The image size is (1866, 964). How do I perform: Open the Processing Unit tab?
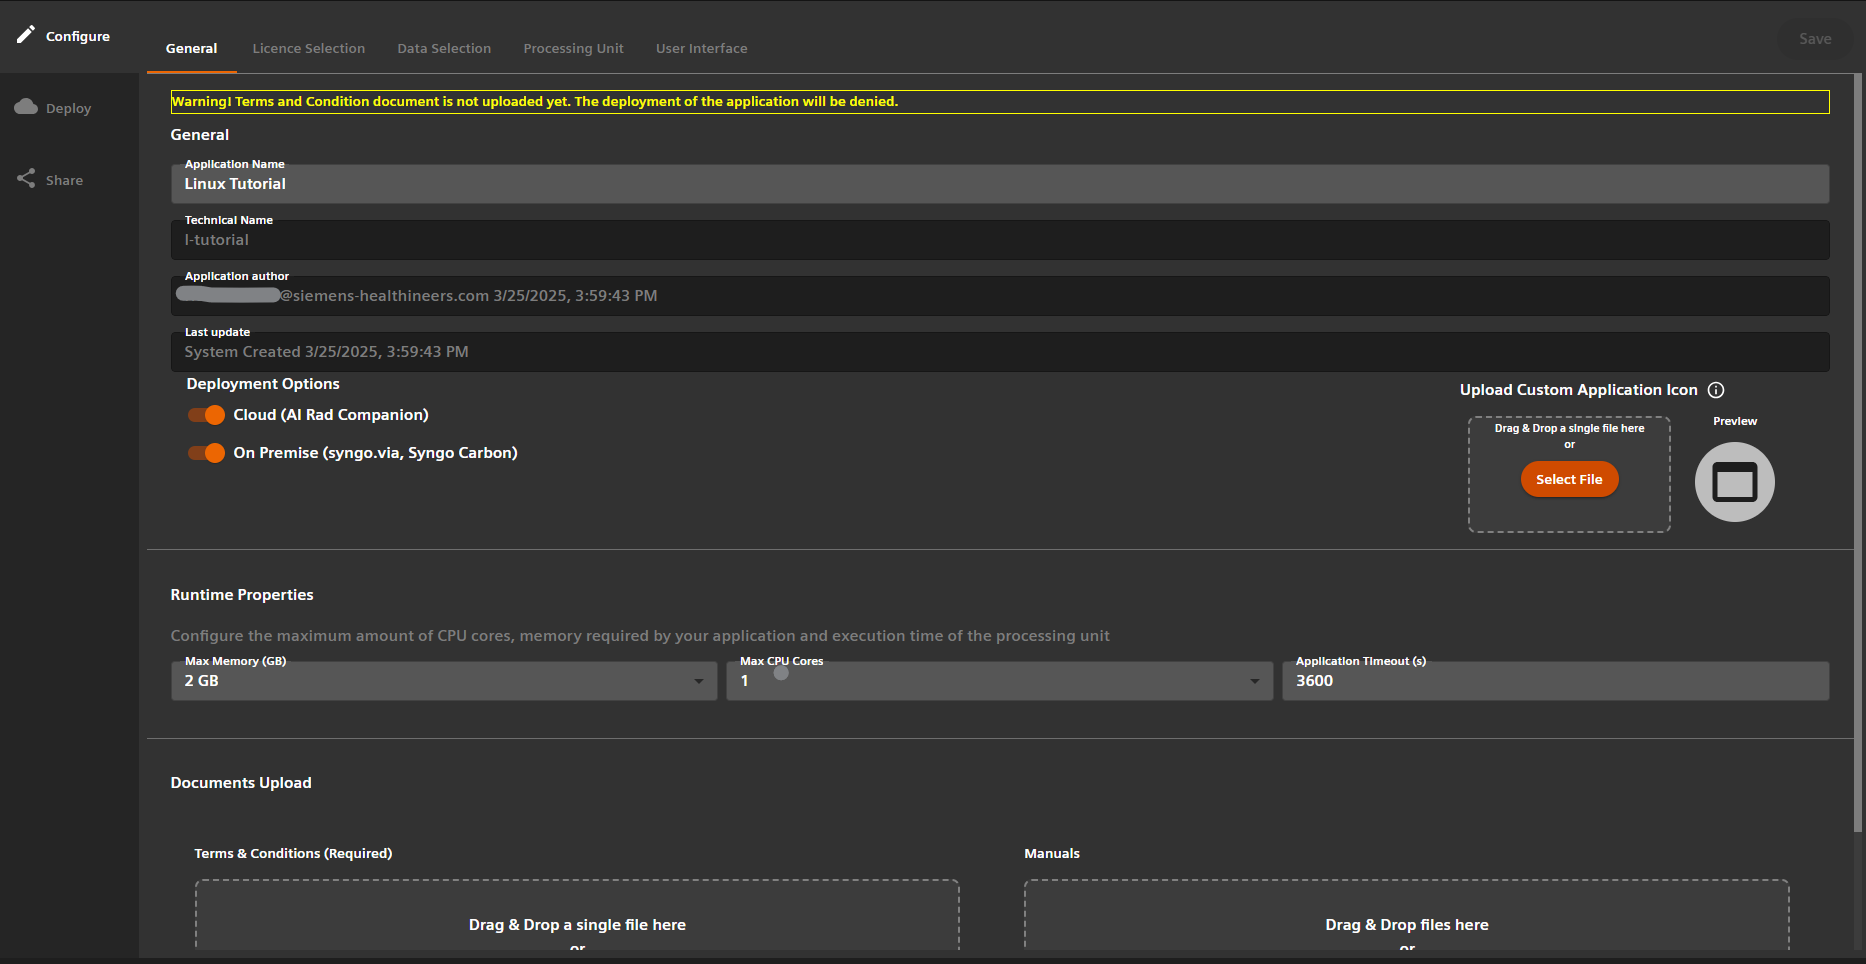pos(573,48)
